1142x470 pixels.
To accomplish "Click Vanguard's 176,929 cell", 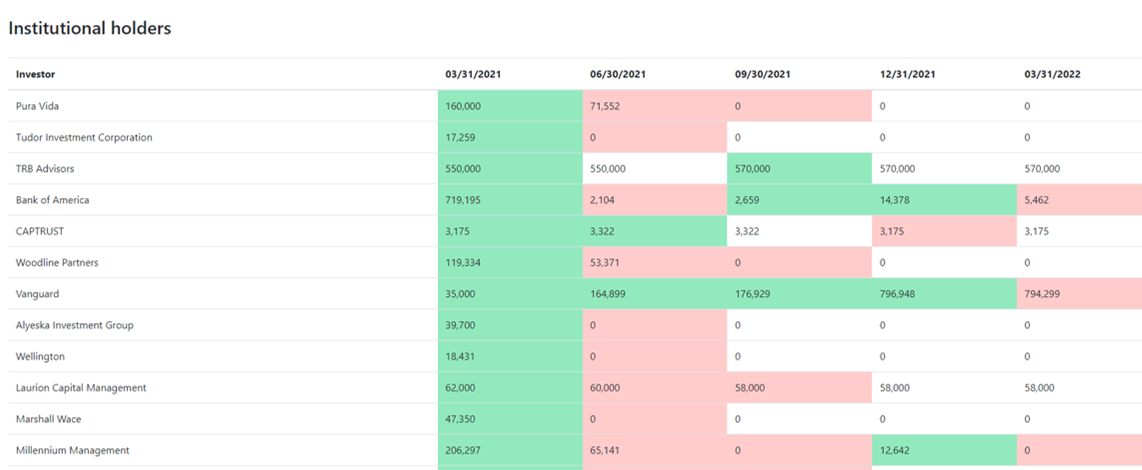I will [799, 294].
